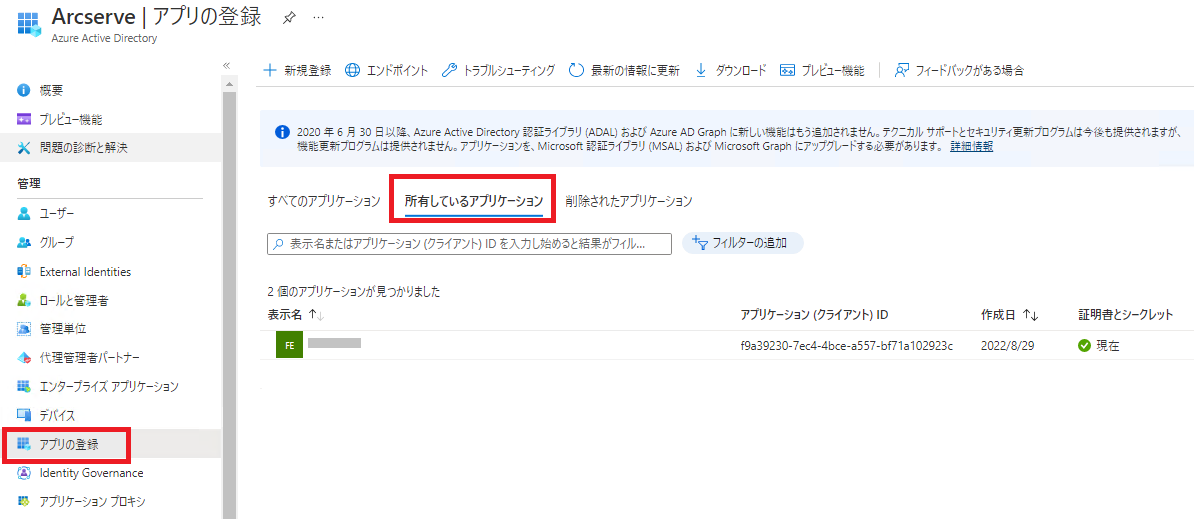This screenshot has width=1194, height=519.
Task: Click the External Identities icon
Action: point(24,272)
